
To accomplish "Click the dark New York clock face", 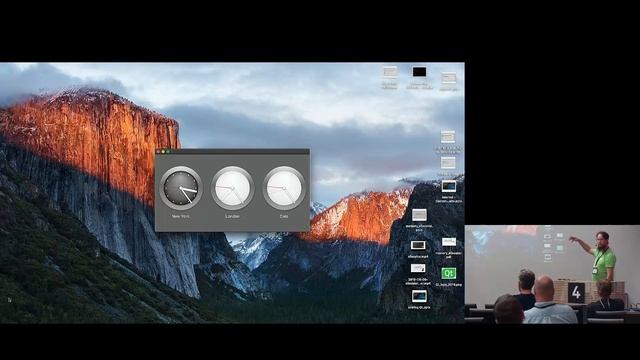I will (181, 188).
